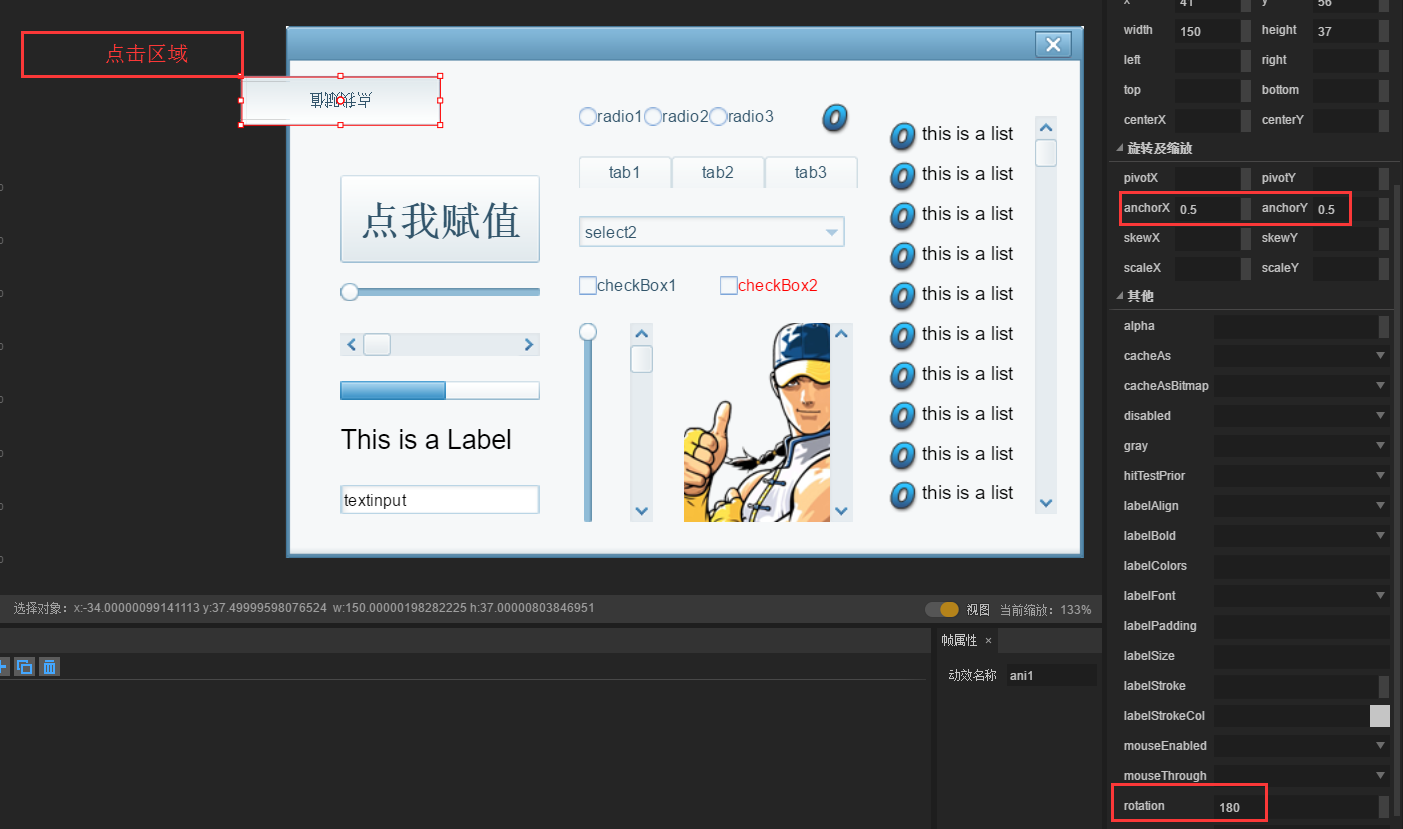Viewport: 1403px width, 829px height.
Task: Close the 帧属性 panel tab
Action: [x=988, y=640]
